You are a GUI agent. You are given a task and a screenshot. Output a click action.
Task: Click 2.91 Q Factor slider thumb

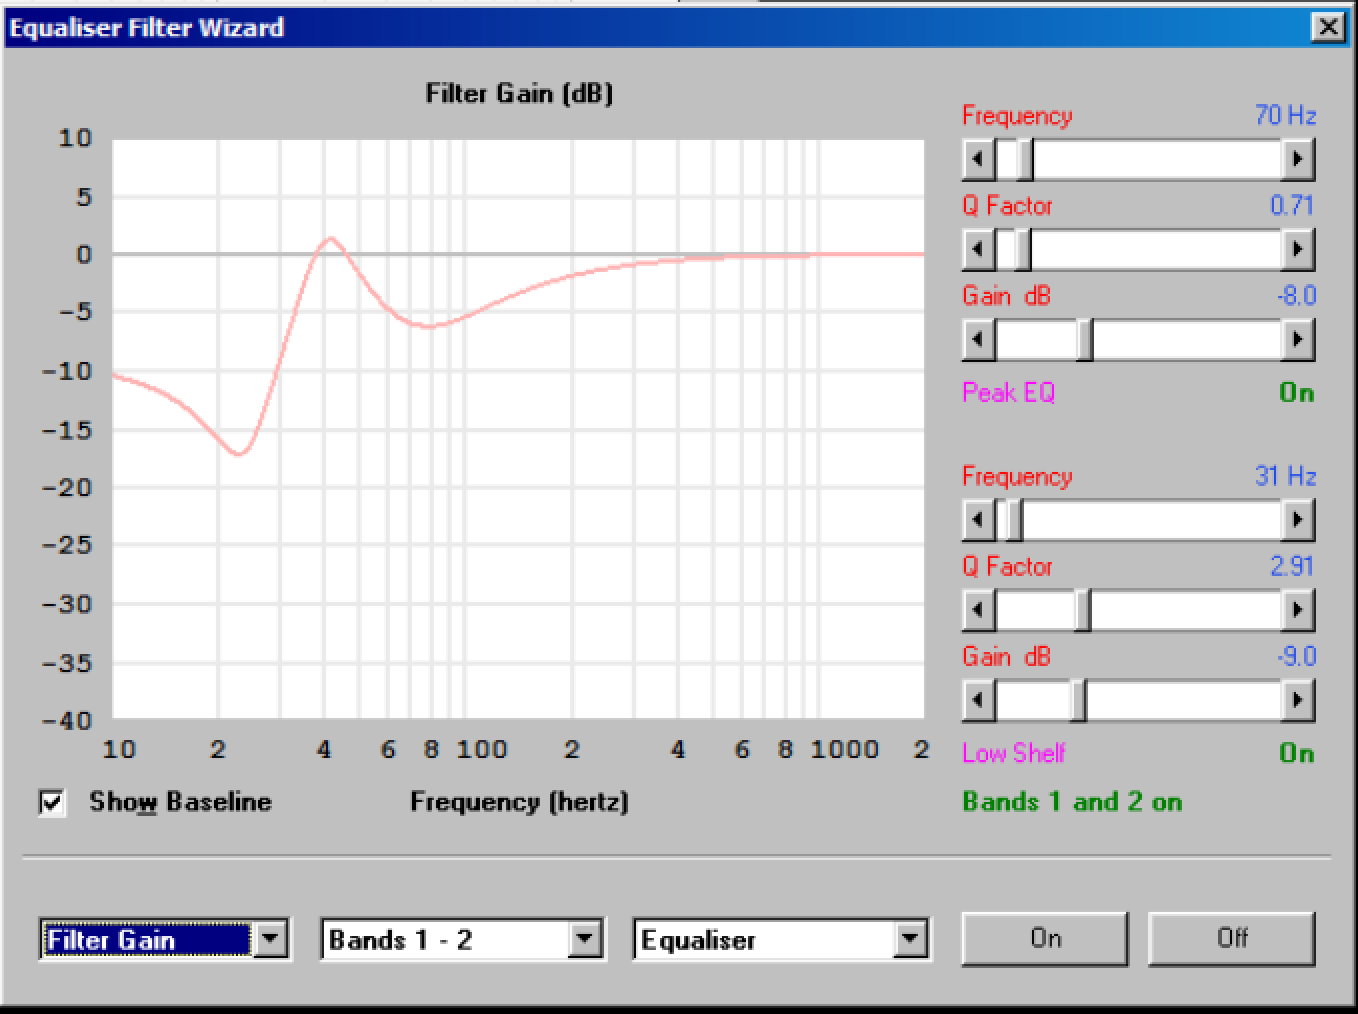point(1082,610)
